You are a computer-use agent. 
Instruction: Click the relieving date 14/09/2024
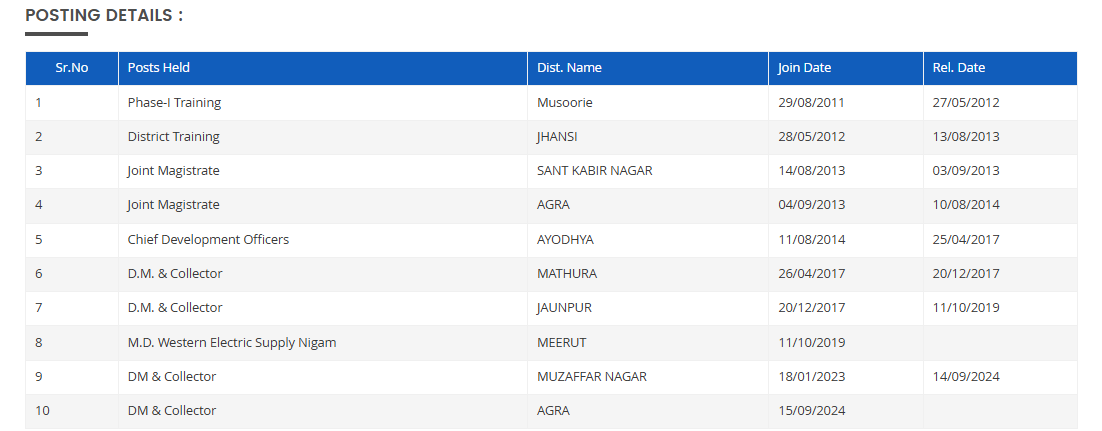click(x=965, y=377)
